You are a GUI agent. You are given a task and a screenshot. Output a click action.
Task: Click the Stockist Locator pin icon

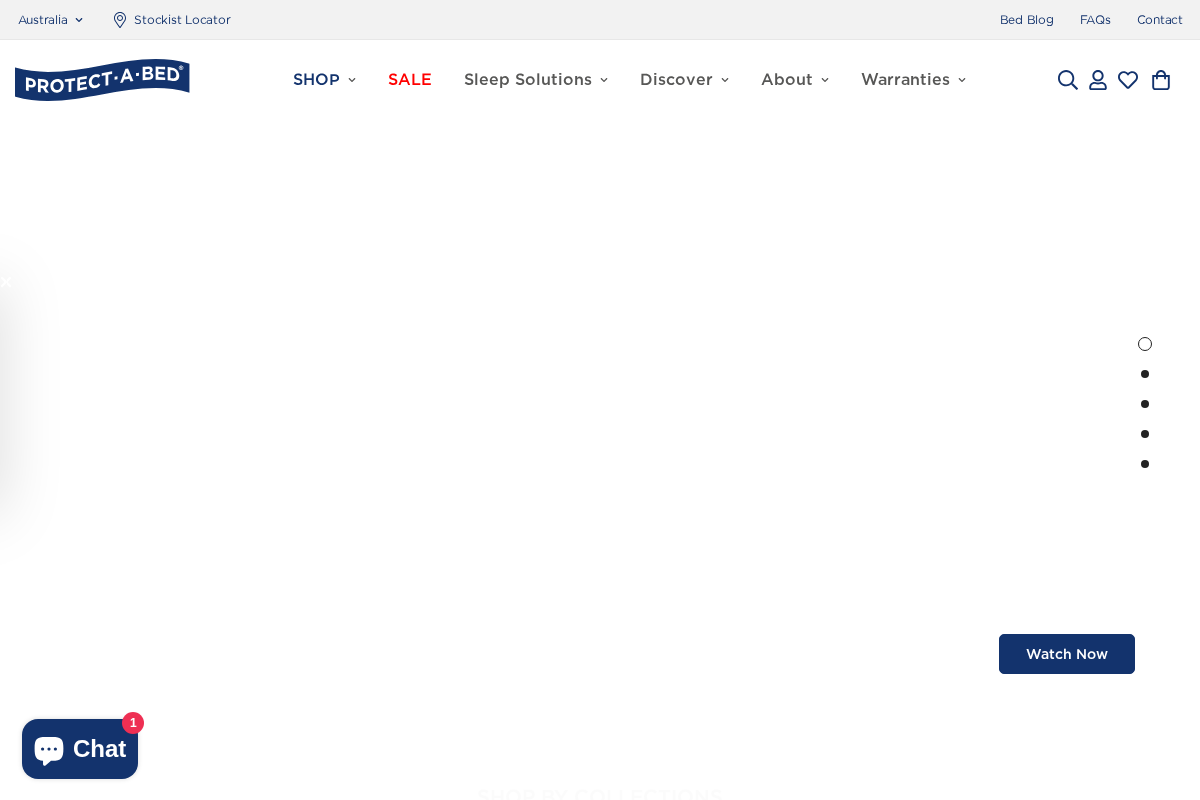click(x=119, y=19)
